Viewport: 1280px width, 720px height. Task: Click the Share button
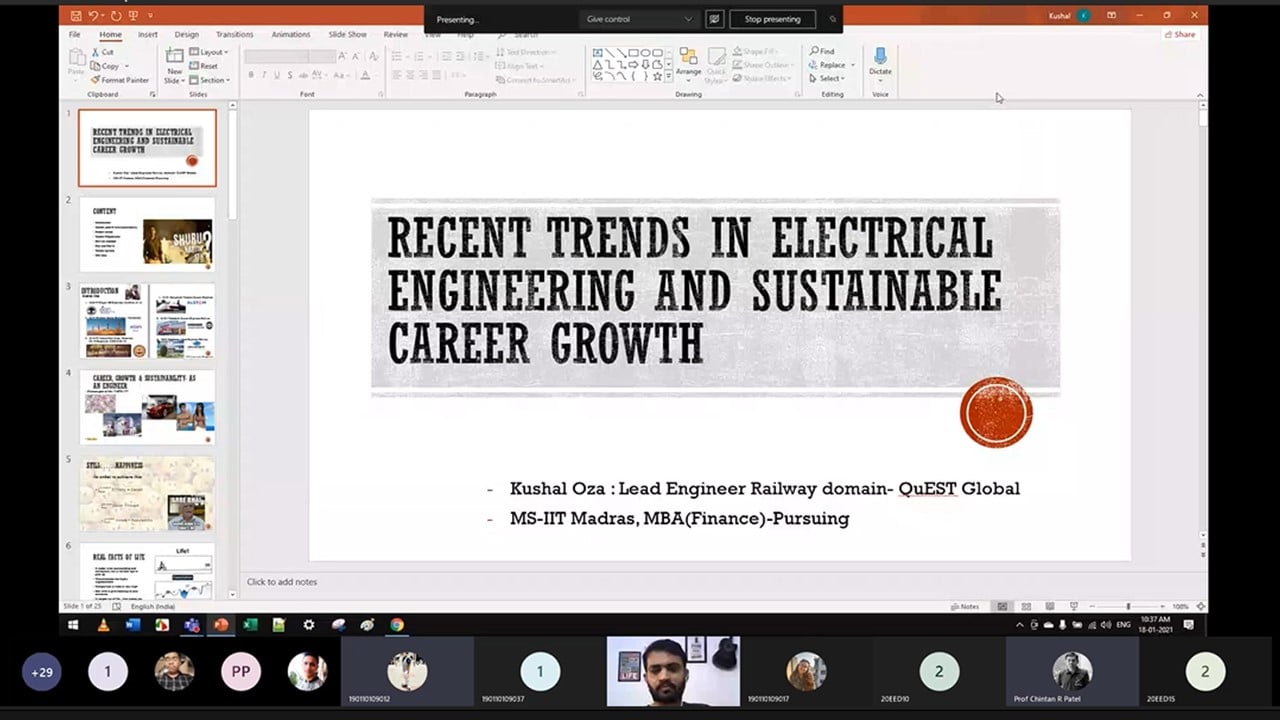click(x=1180, y=34)
